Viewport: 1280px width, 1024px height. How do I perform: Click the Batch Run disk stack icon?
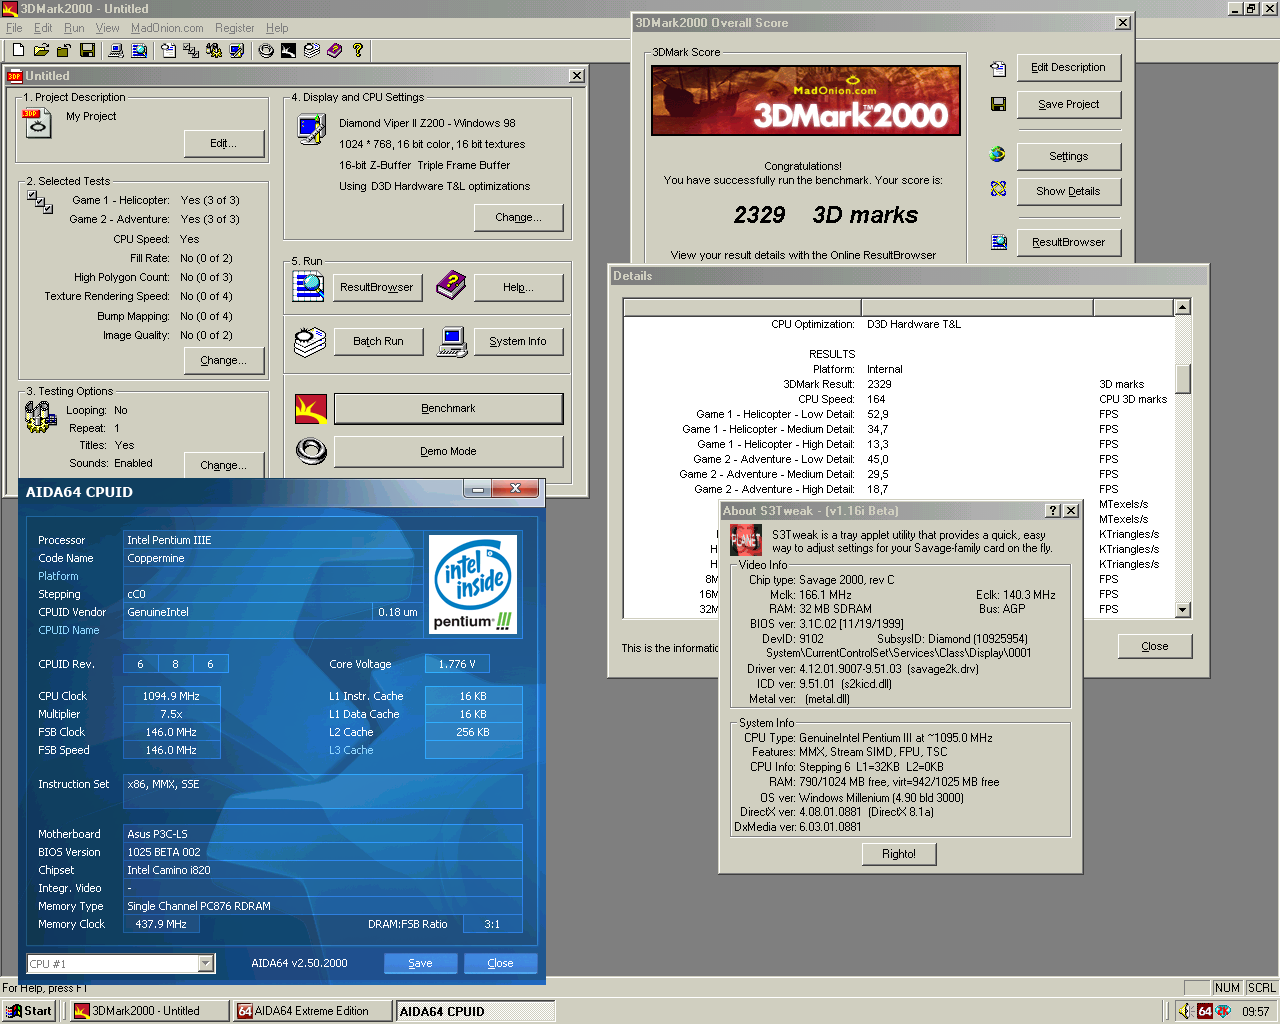[310, 342]
